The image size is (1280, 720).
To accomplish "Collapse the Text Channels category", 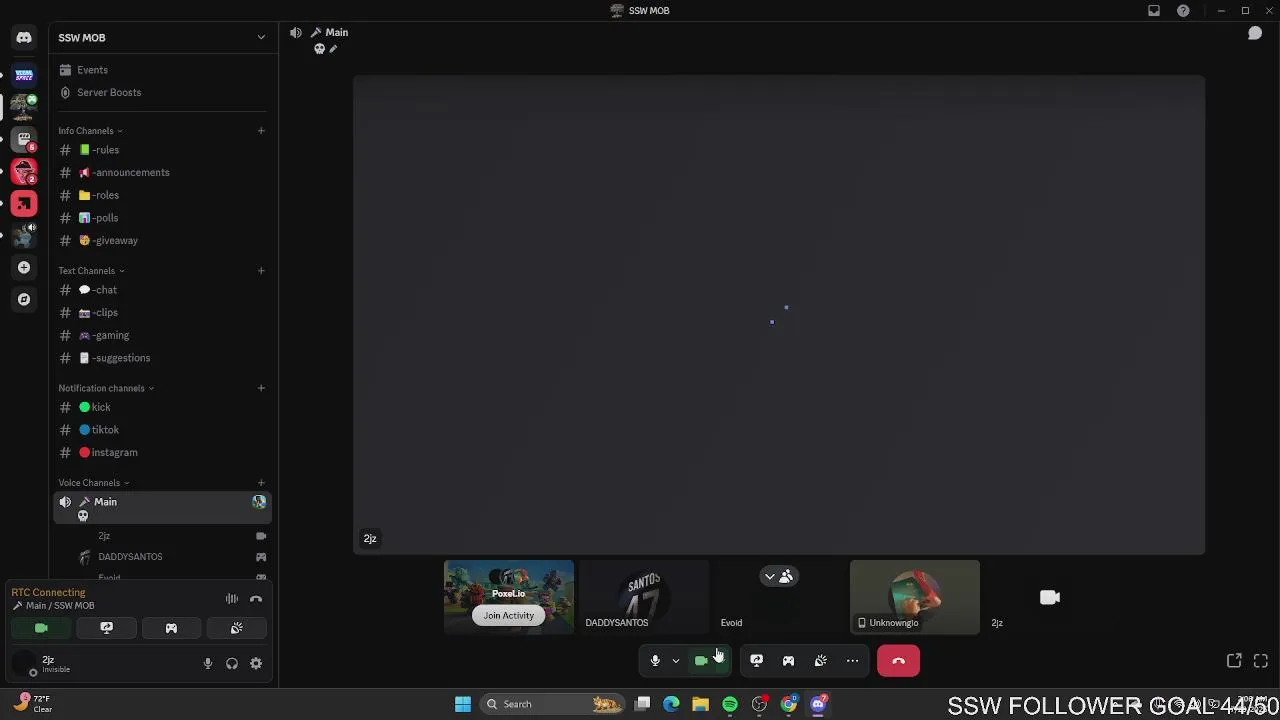I will click(x=91, y=271).
